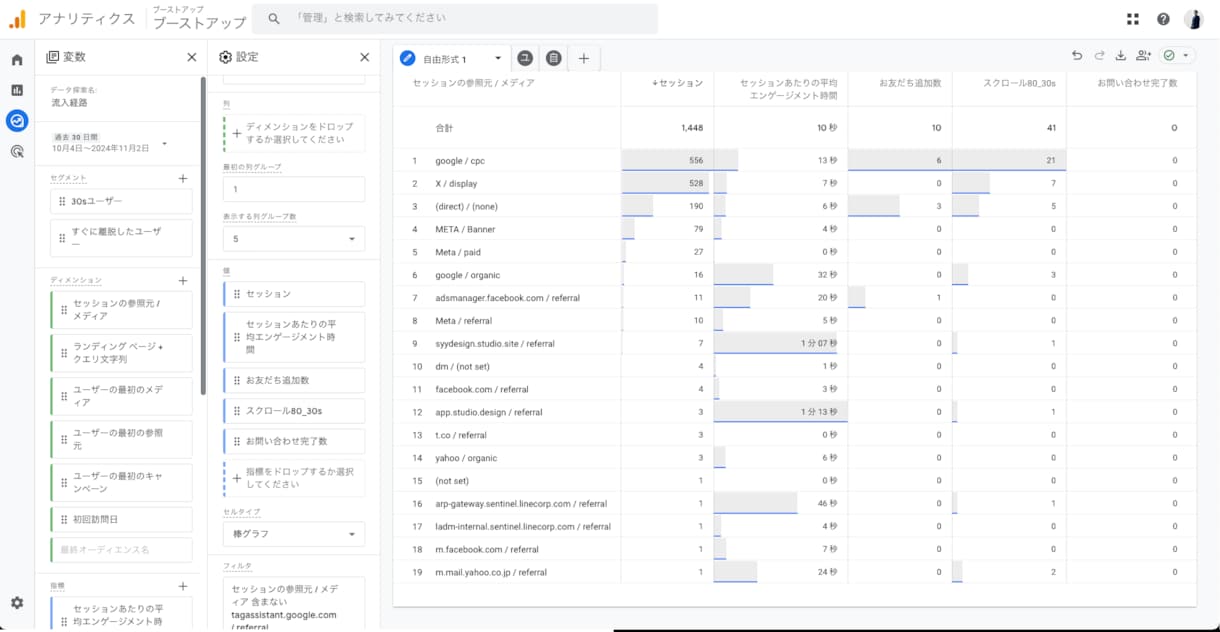Open the date range dropdown 過去30日間
Screen dimensions: 1220x632
click(x=109, y=143)
